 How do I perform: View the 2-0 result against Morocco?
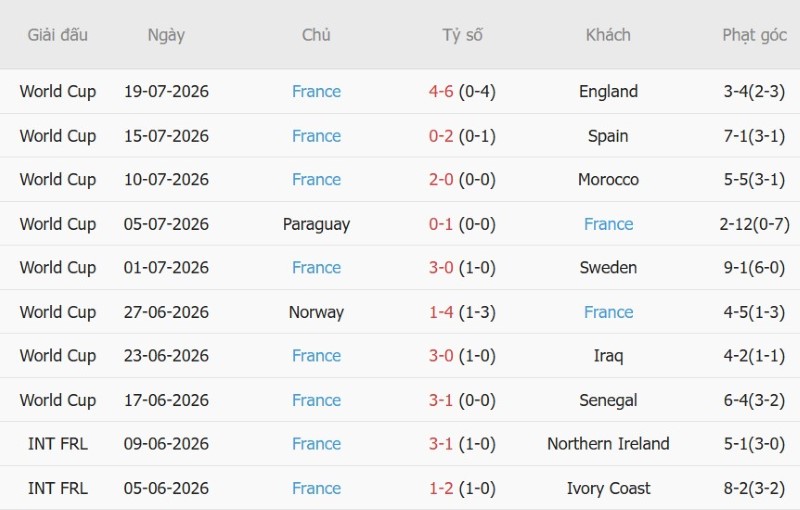point(441,180)
